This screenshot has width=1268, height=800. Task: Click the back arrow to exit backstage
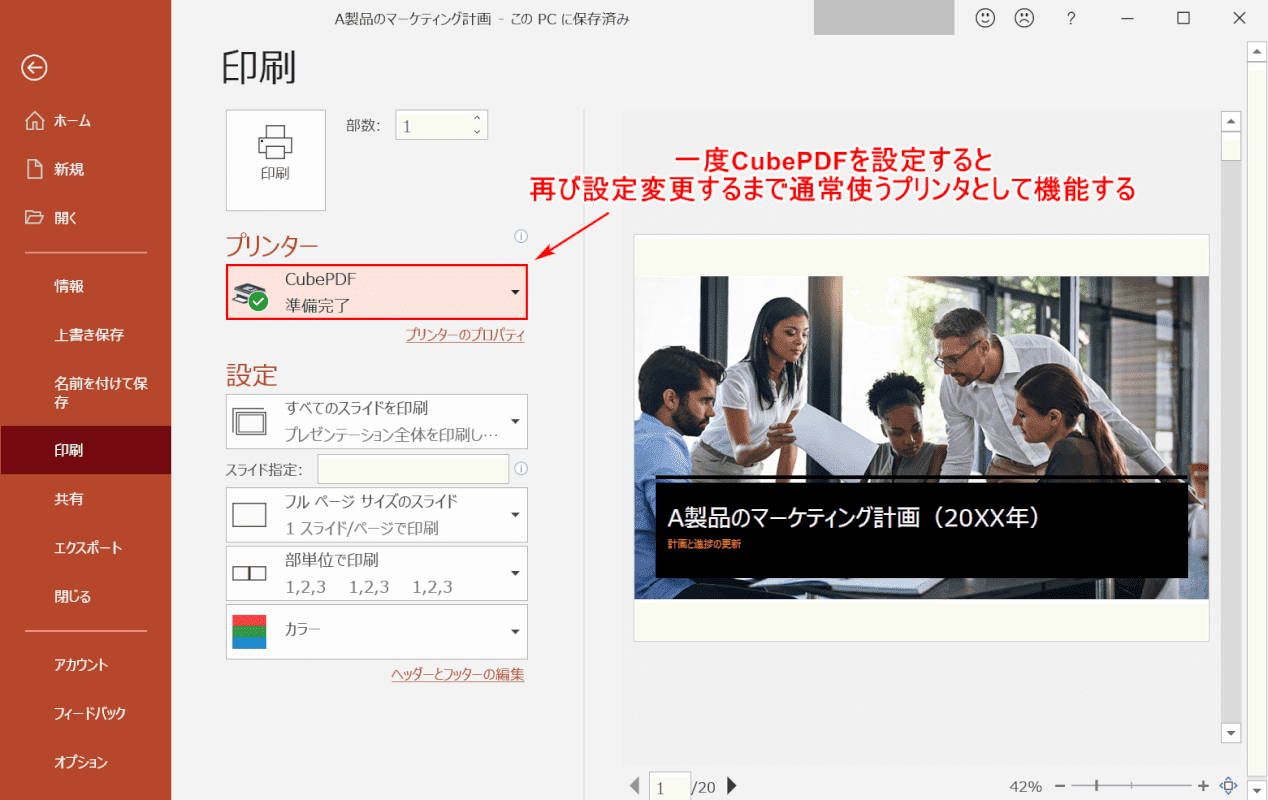coord(35,67)
